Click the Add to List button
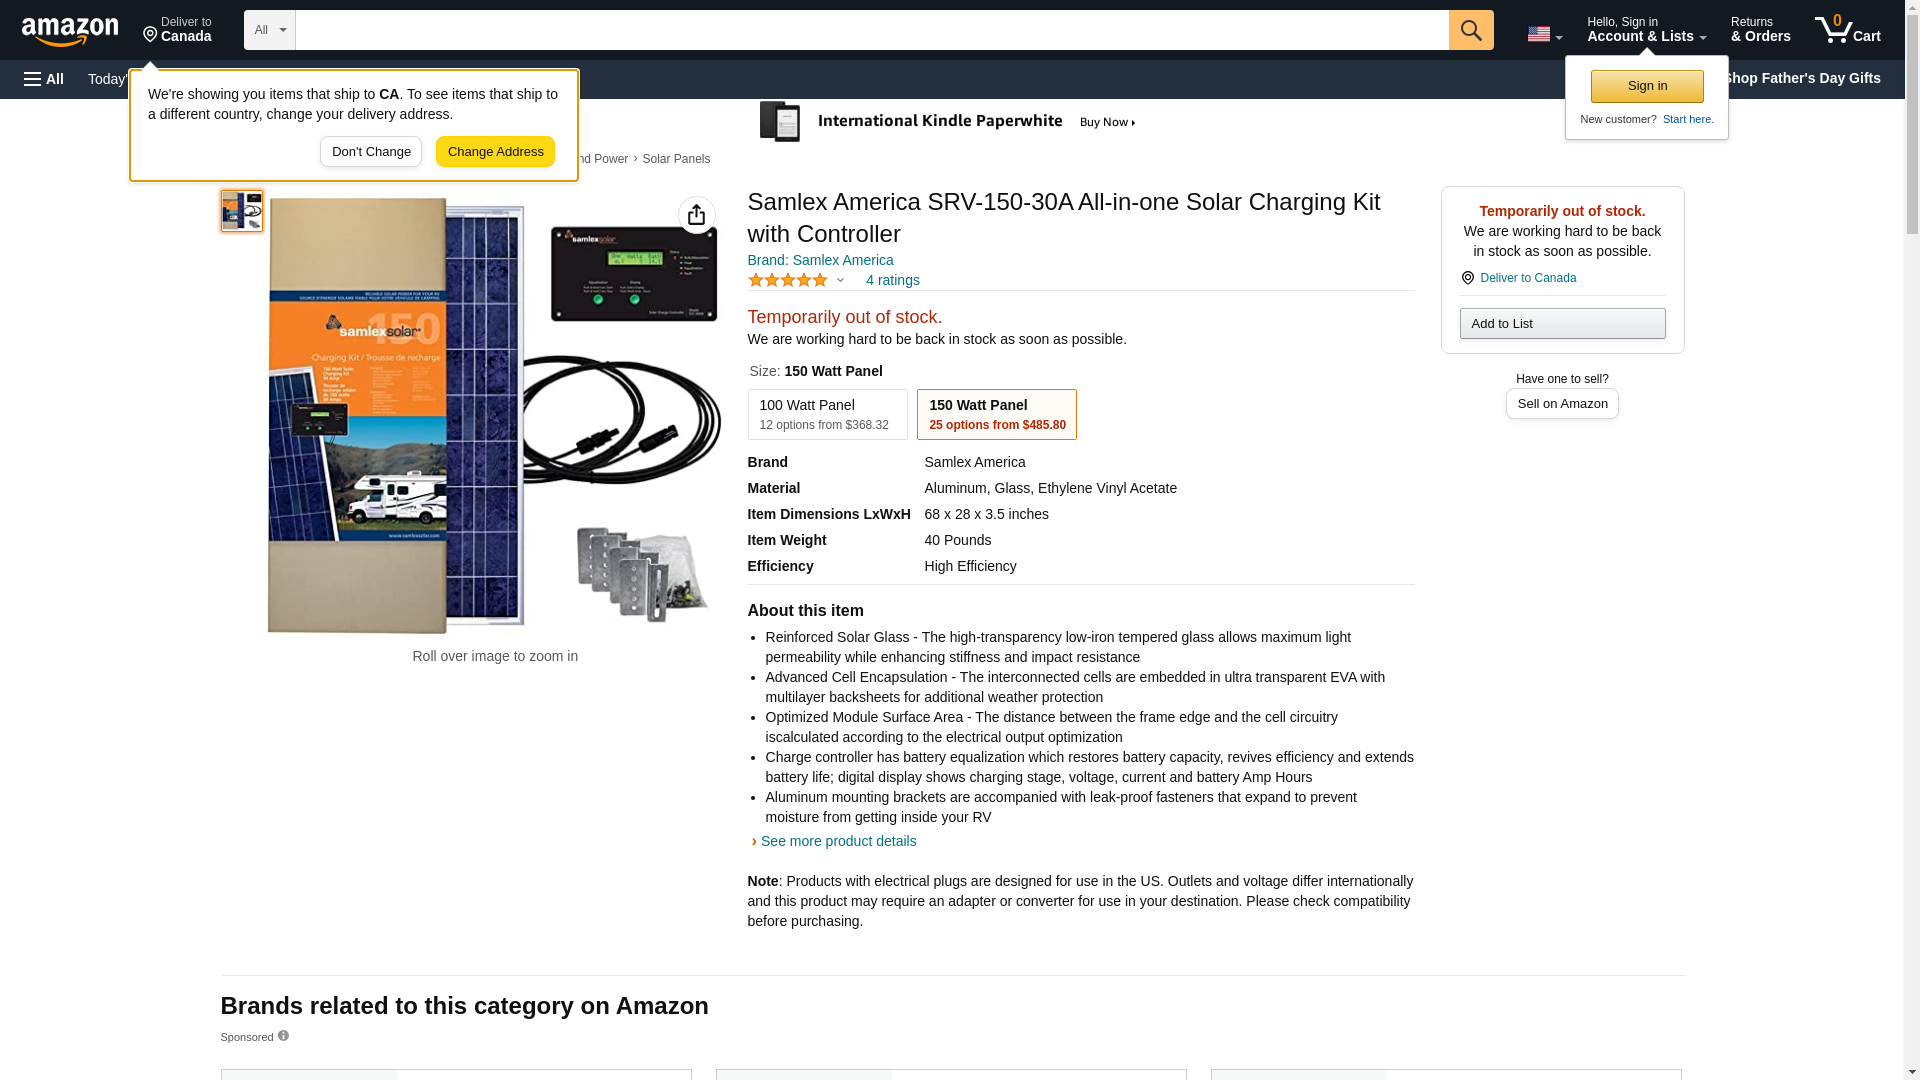 pyautogui.click(x=1561, y=324)
